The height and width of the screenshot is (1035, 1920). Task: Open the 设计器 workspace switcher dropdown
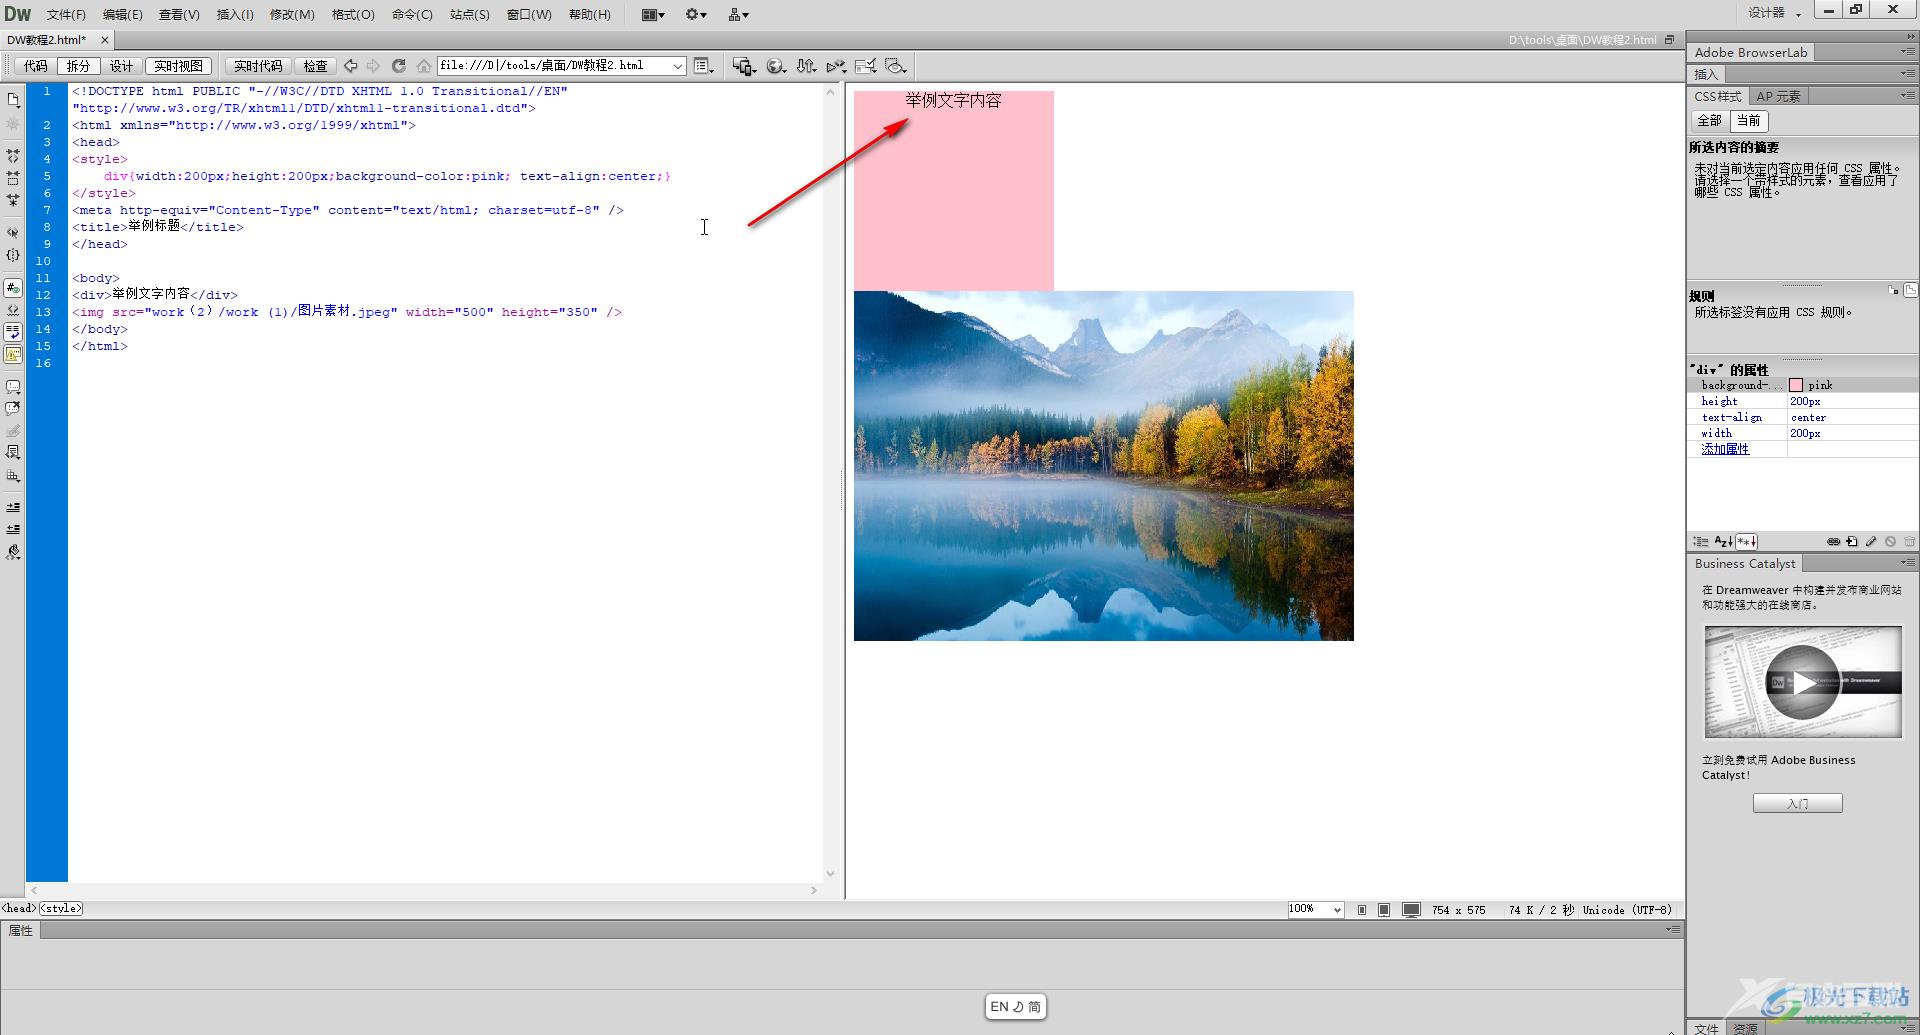(1775, 13)
